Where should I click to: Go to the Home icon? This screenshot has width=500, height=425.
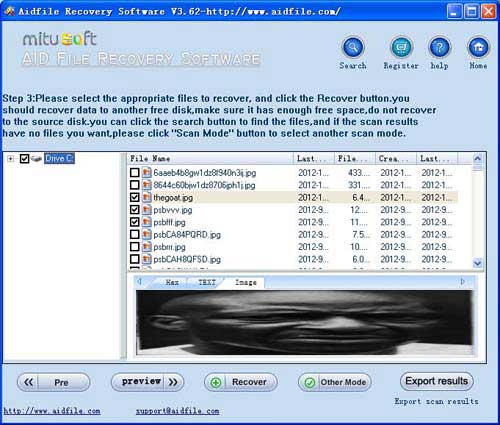478,48
